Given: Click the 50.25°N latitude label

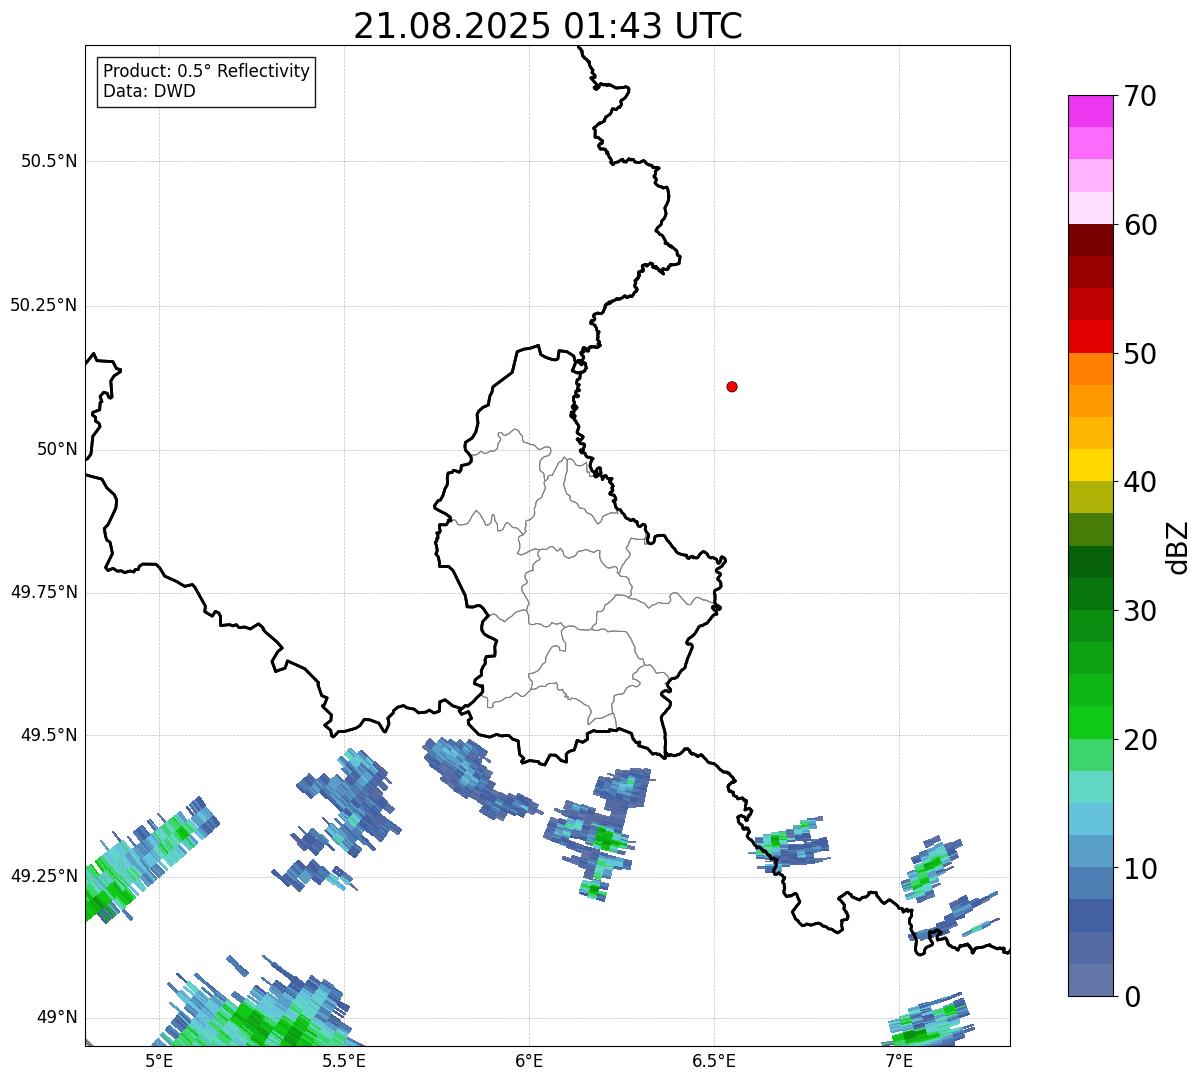Looking at the screenshot, I should pyautogui.click(x=44, y=305).
